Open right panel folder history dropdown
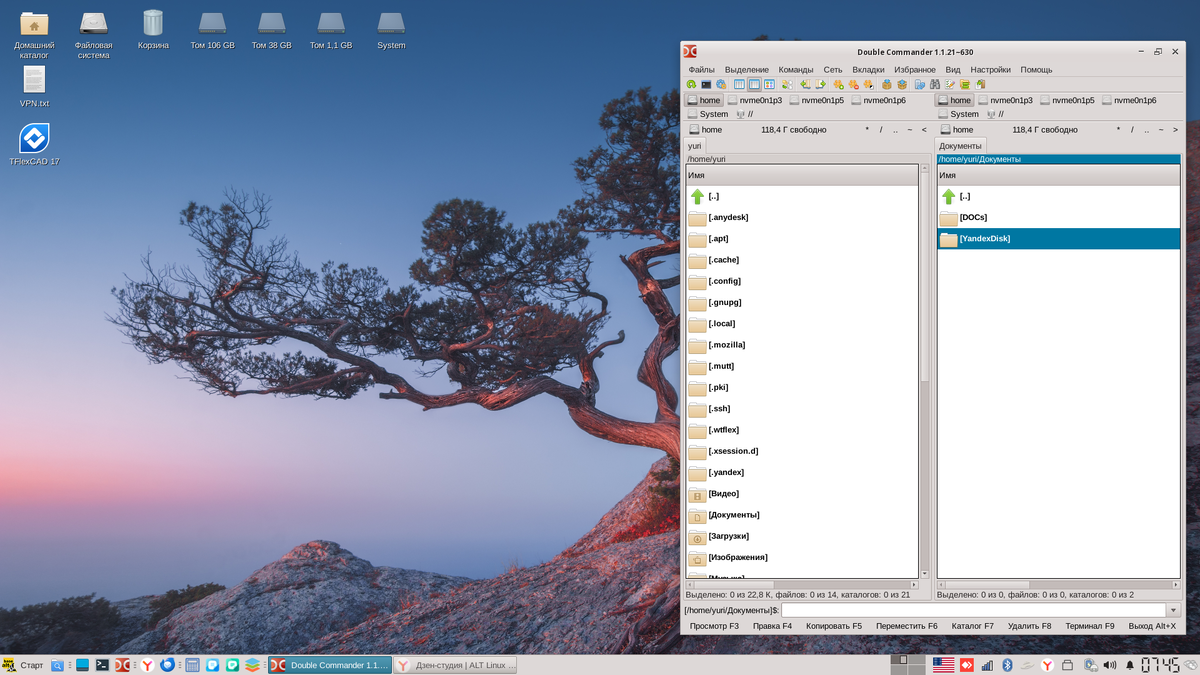Viewport: 1200px width, 675px height. 1176,129
